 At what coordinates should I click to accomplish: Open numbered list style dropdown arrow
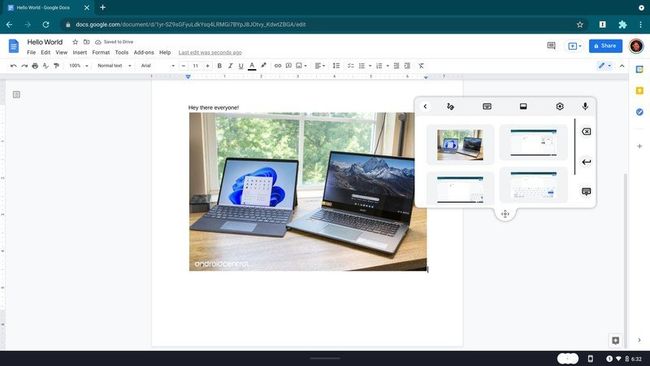click(388, 66)
